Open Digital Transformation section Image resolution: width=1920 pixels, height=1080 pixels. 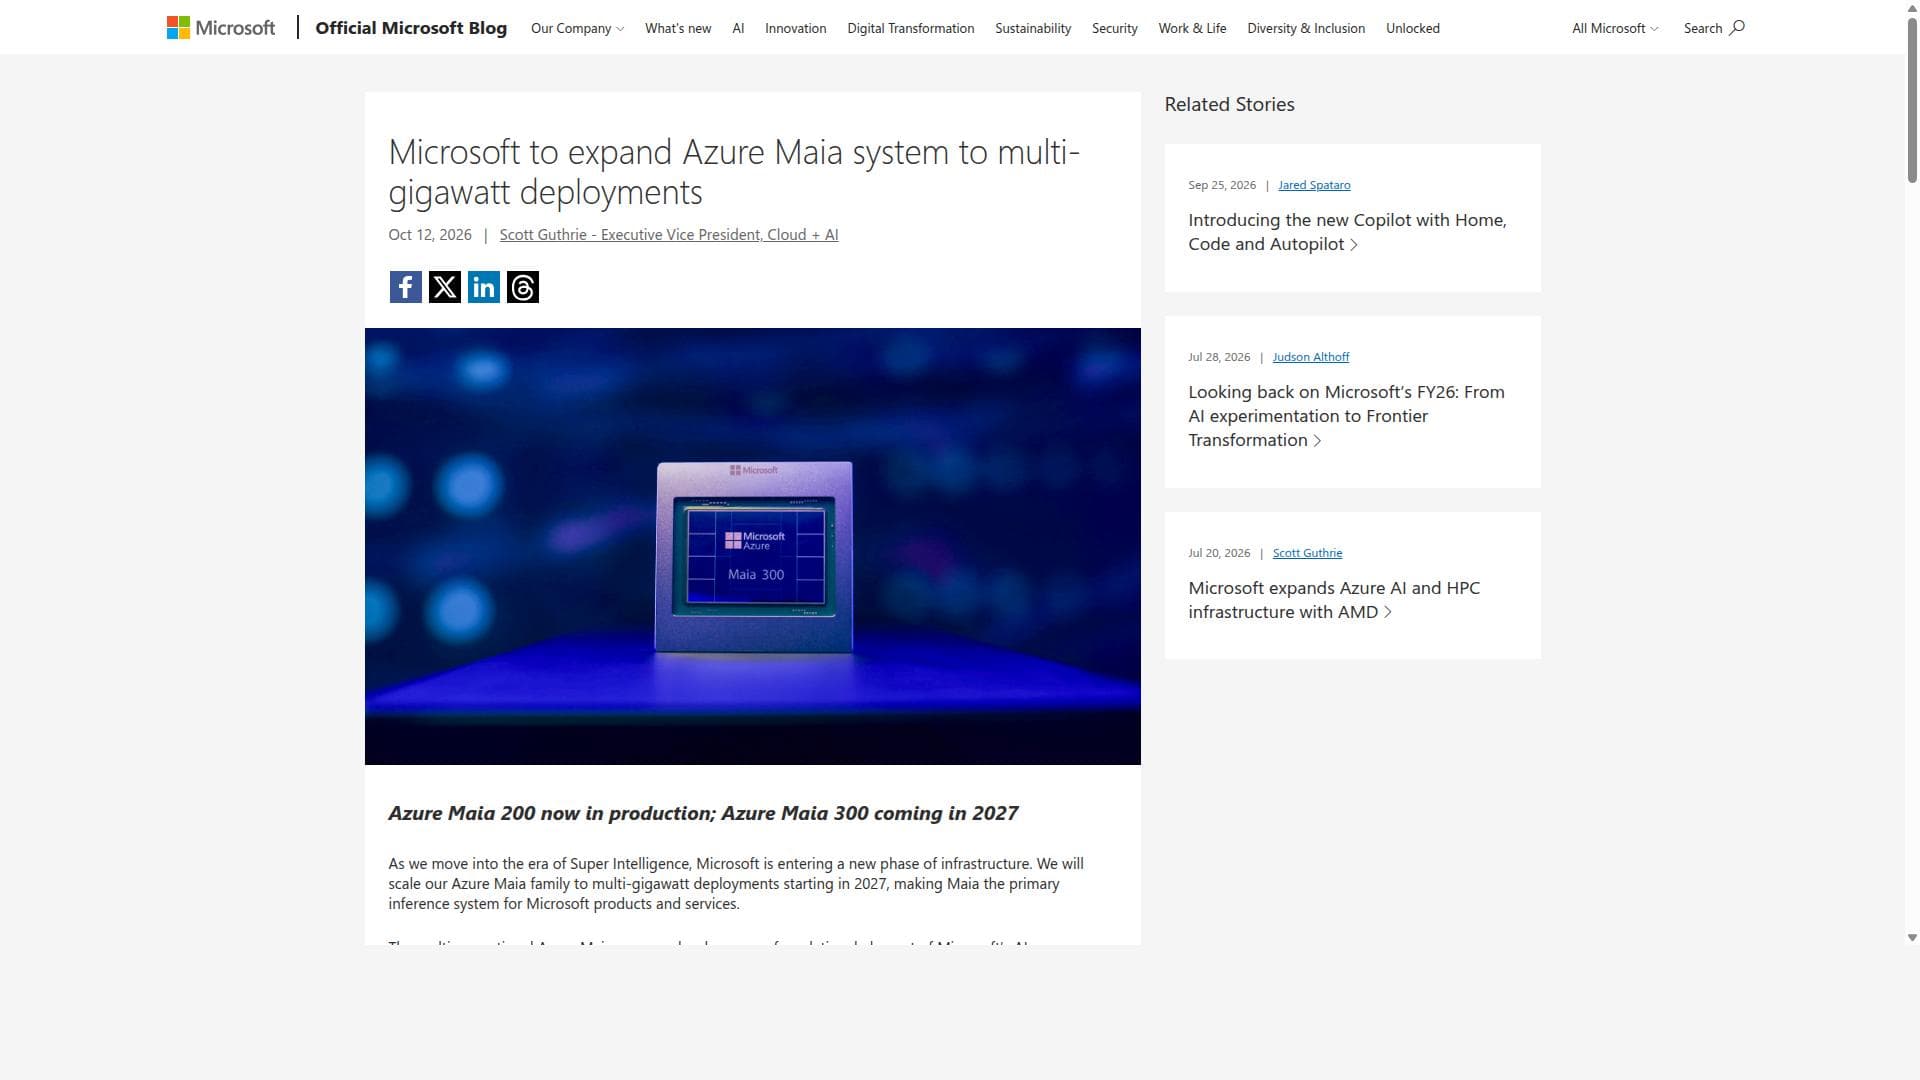pyautogui.click(x=910, y=28)
